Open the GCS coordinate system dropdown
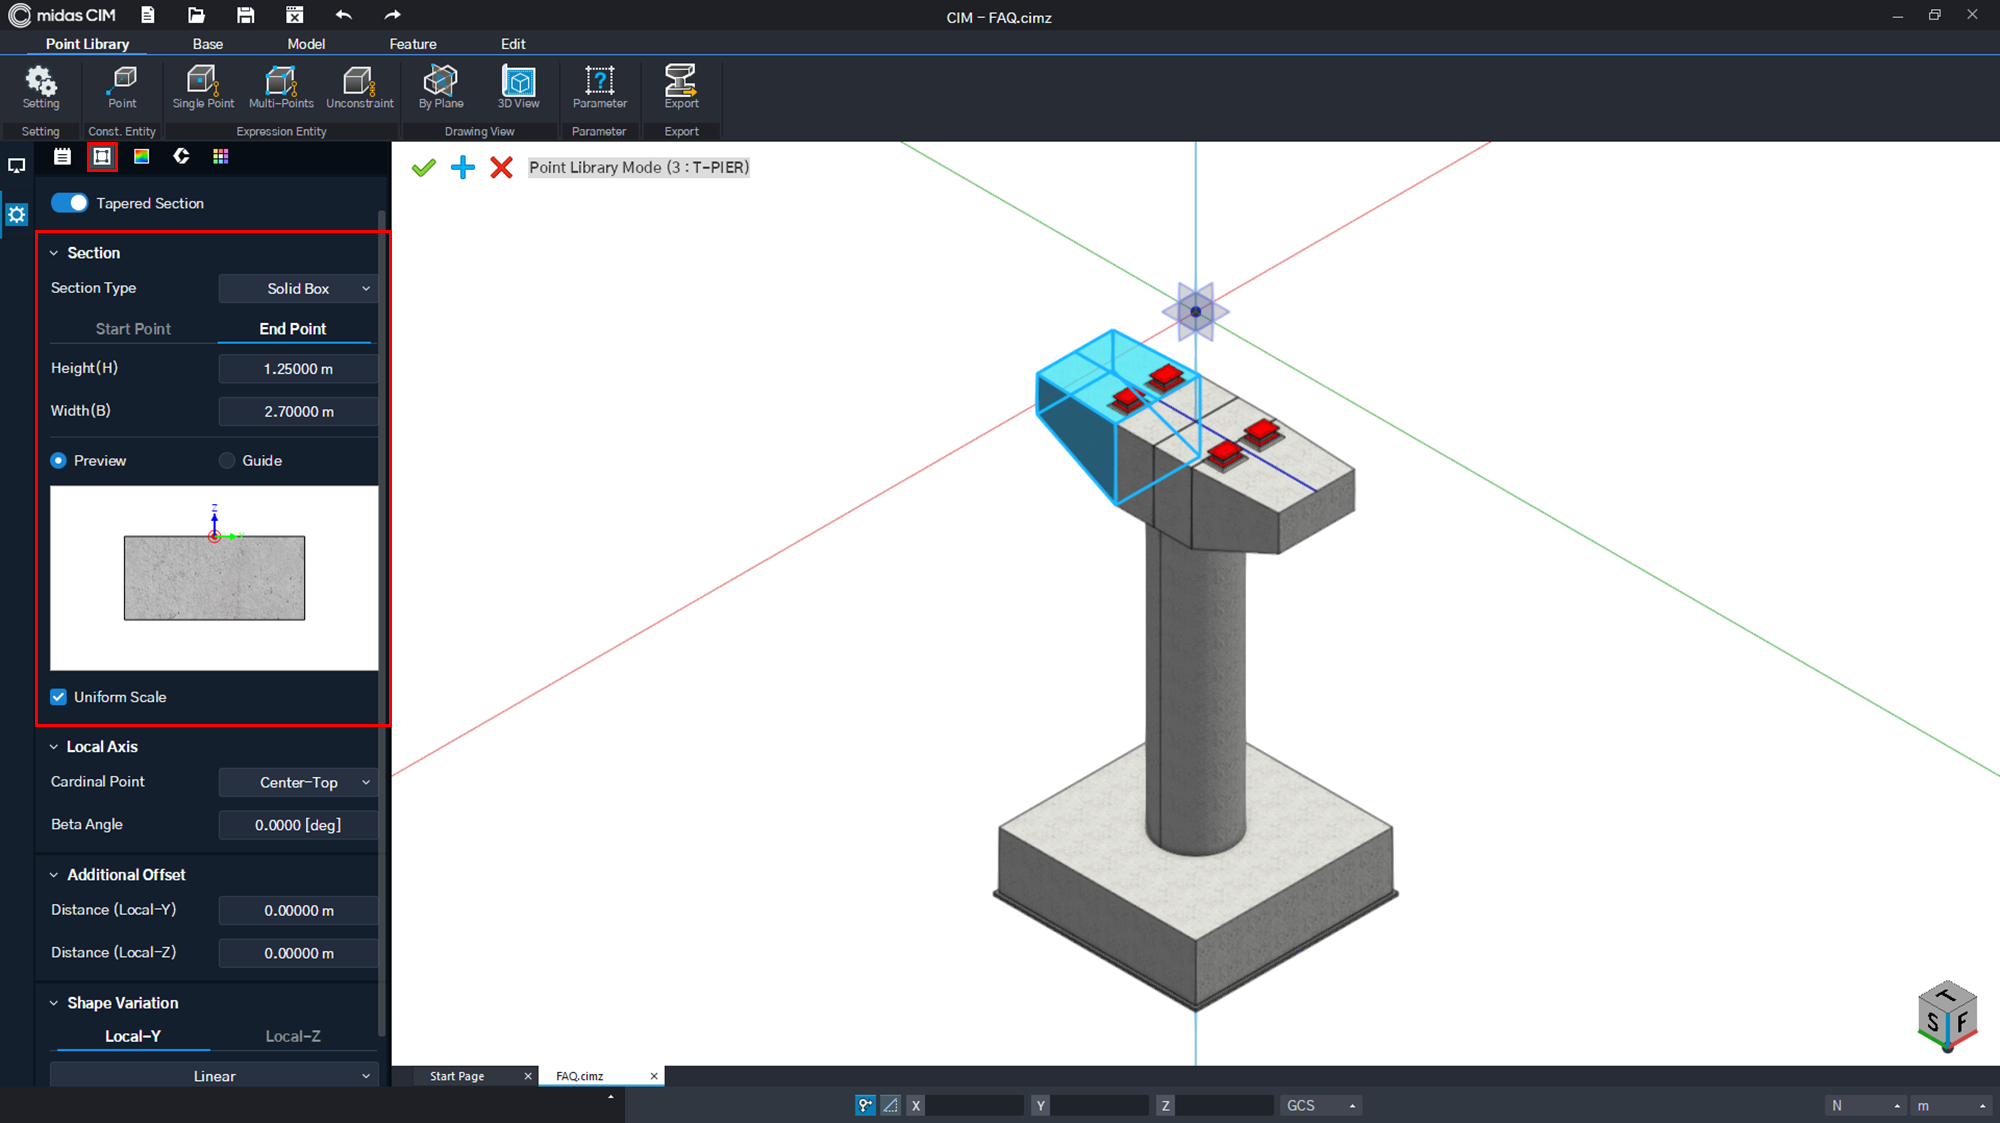Screen dimensions: 2000x1123 tap(1321, 1105)
